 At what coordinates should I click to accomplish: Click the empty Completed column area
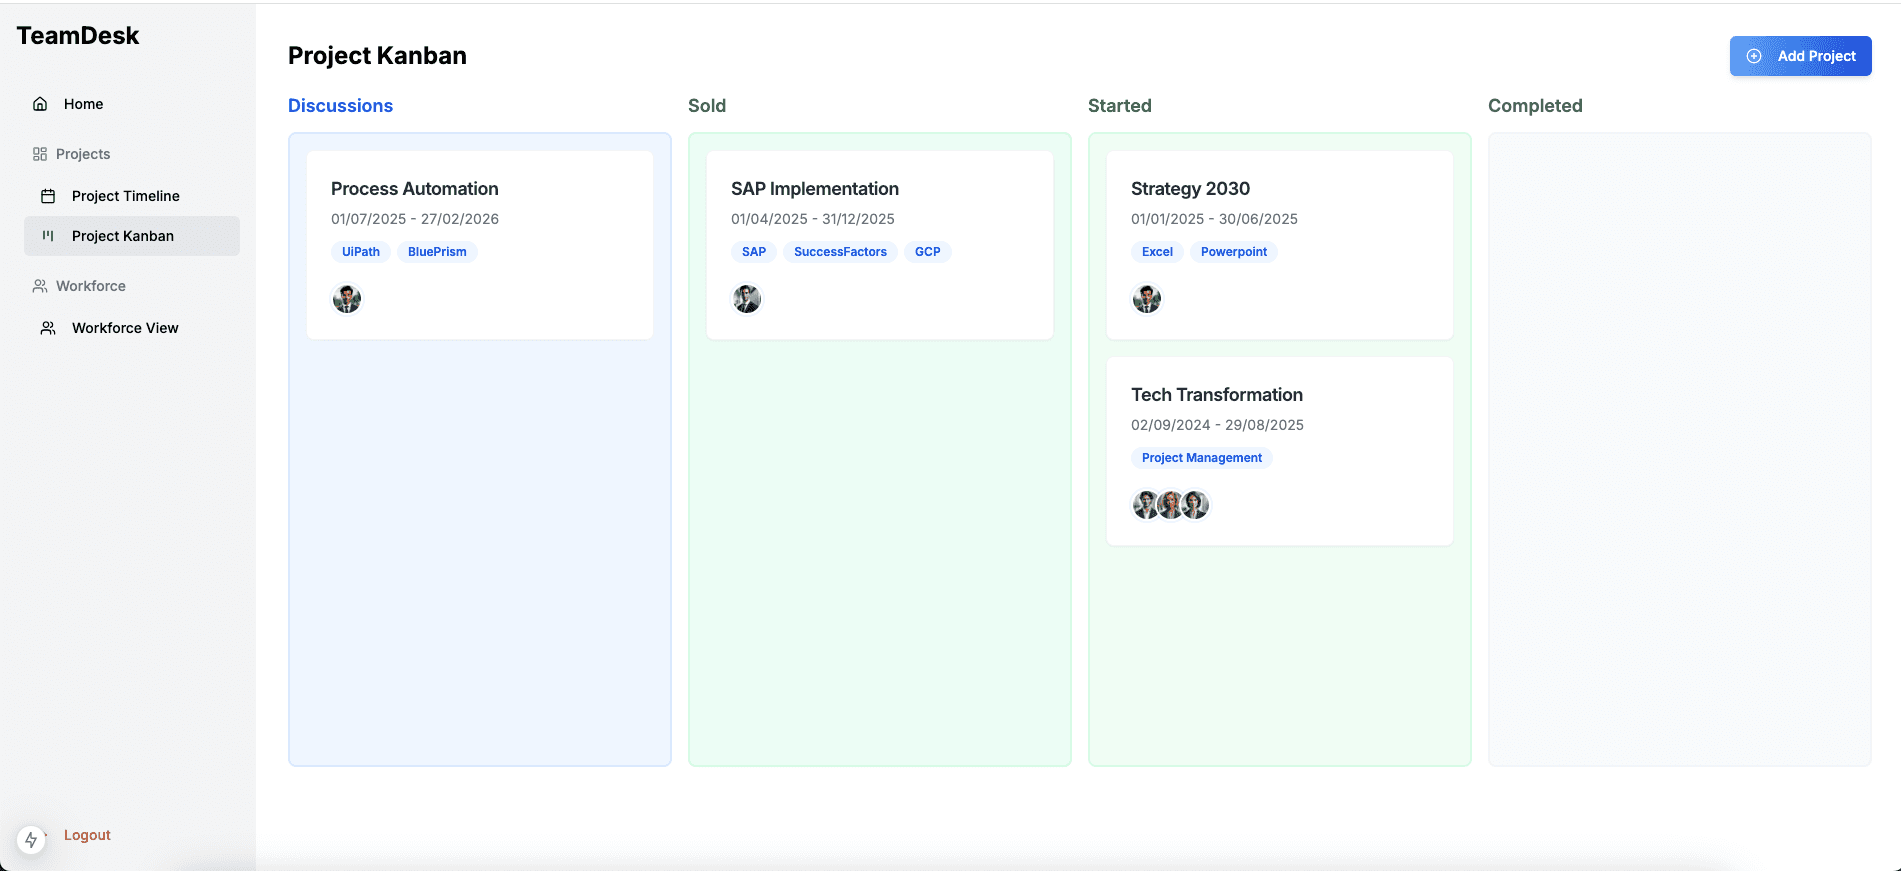click(1679, 450)
